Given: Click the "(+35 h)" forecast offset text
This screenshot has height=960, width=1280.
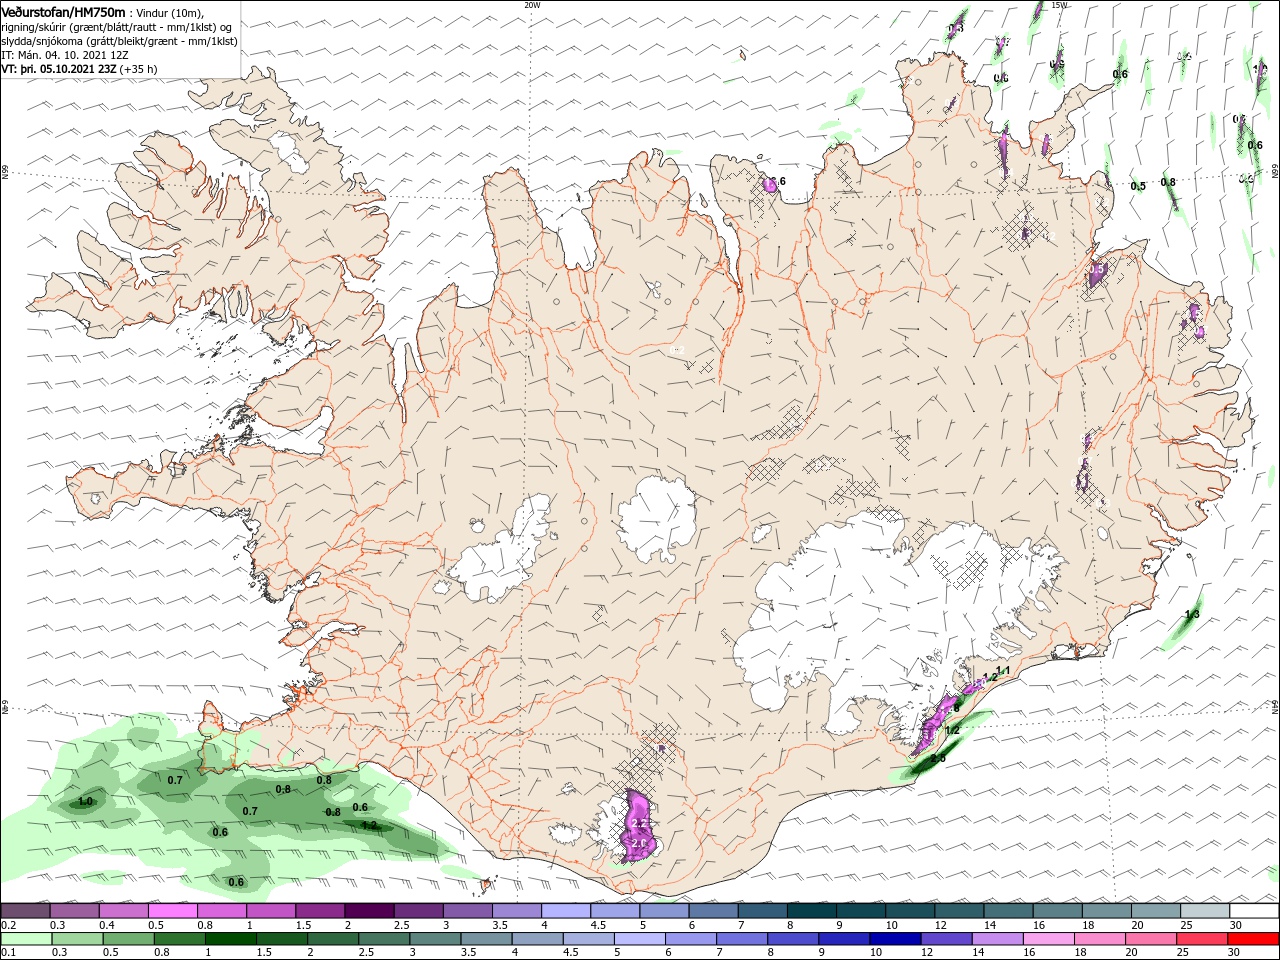Looking at the screenshot, I should pos(139,70).
